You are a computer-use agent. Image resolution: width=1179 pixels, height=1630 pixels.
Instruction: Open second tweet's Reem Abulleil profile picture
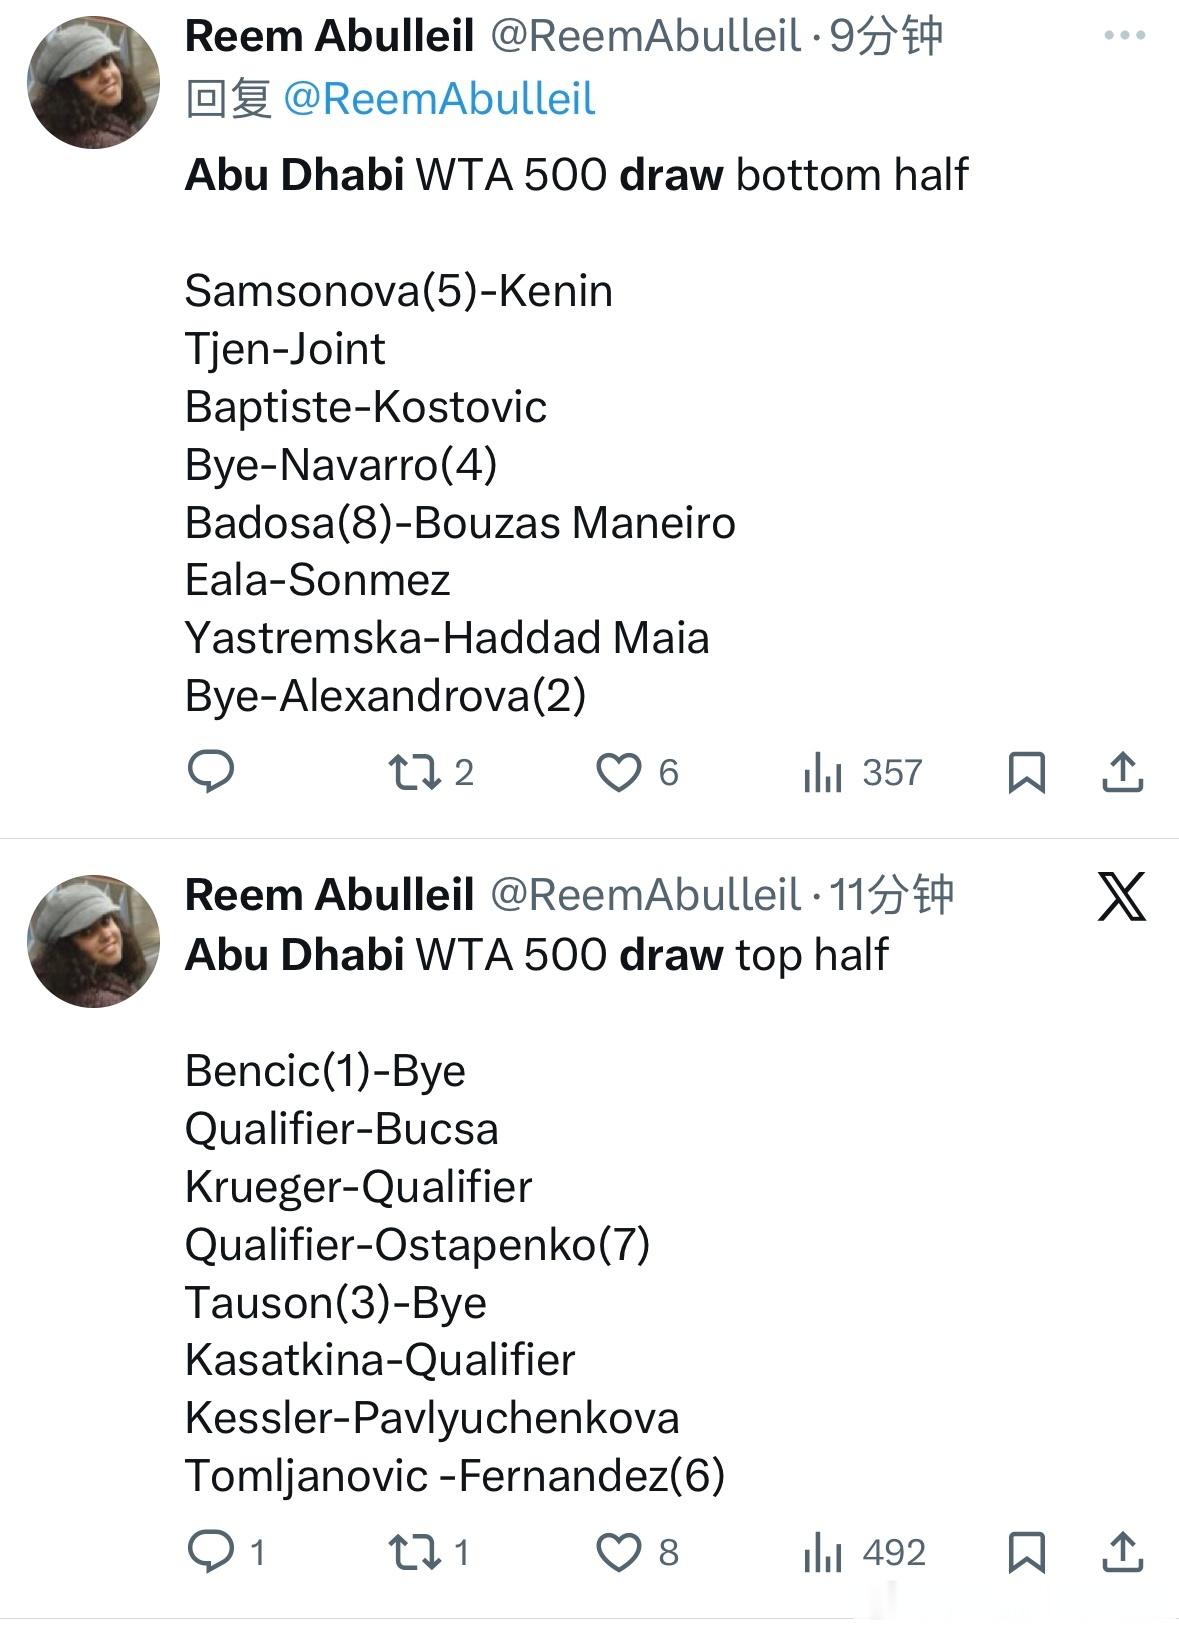coord(93,942)
